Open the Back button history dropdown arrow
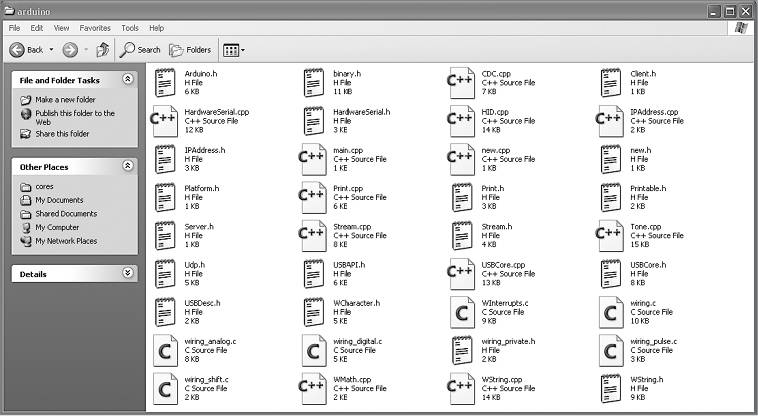 pyautogui.click(x=51, y=49)
